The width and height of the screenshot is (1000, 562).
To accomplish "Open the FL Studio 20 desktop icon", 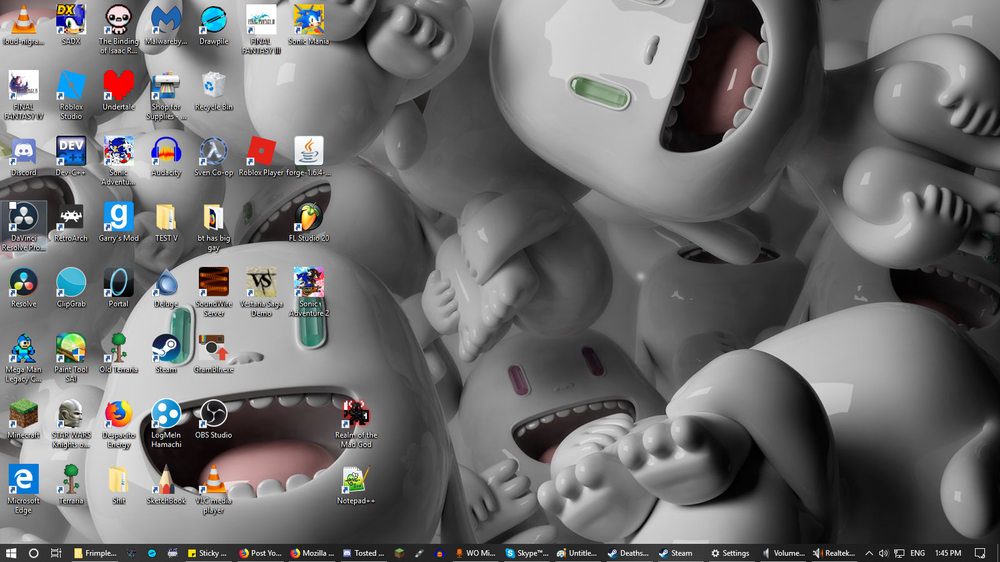I will pos(309,217).
